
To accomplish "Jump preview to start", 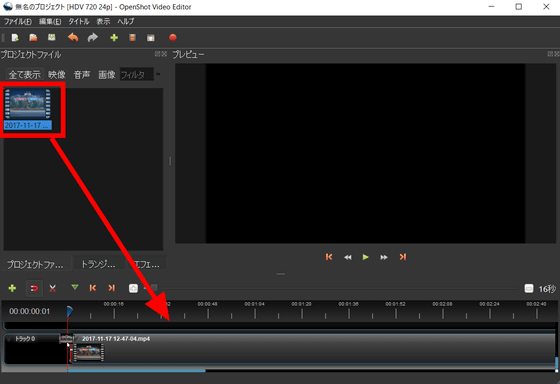I will pyautogui.click(x=329, y=257).
